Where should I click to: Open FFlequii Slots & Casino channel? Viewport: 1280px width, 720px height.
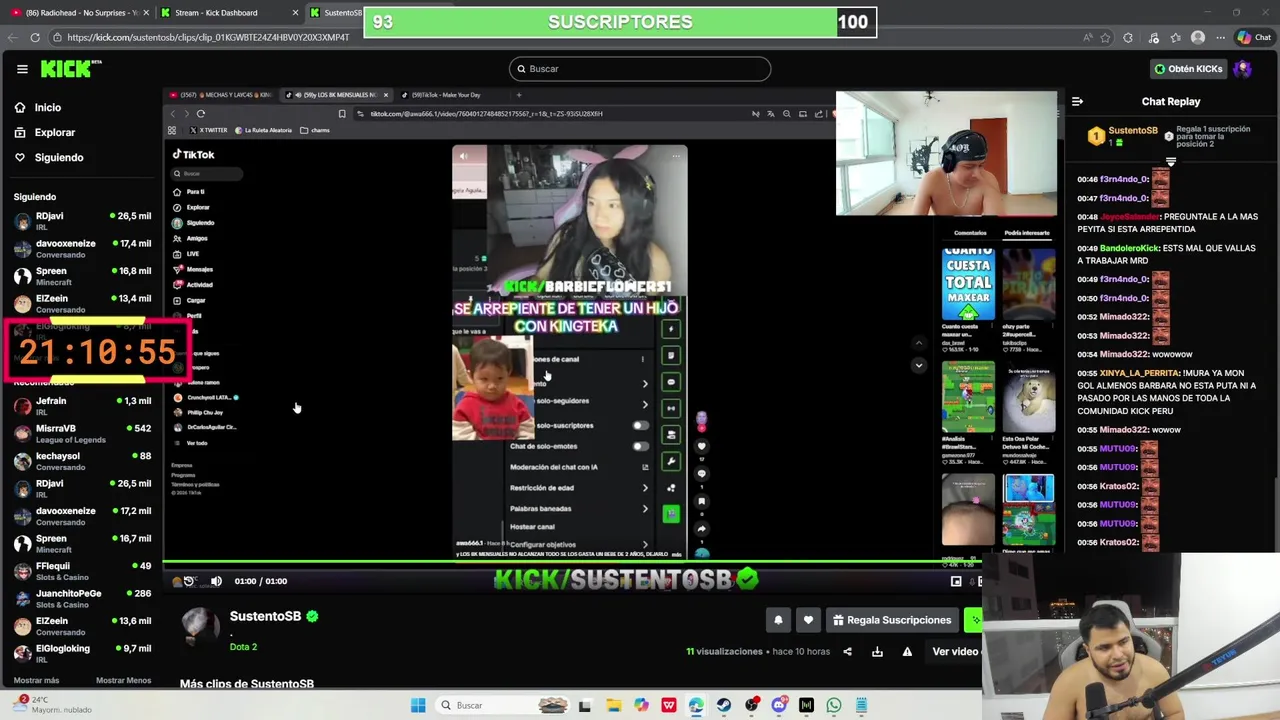(82, 571)
